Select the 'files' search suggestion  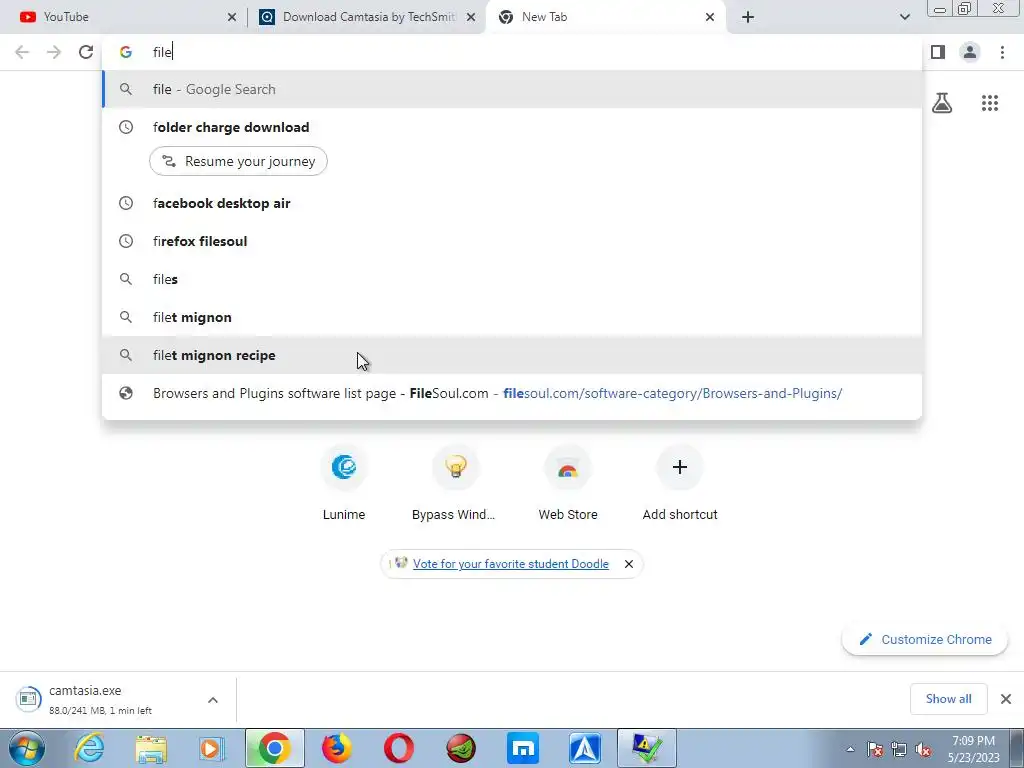(x=512, y=280)
